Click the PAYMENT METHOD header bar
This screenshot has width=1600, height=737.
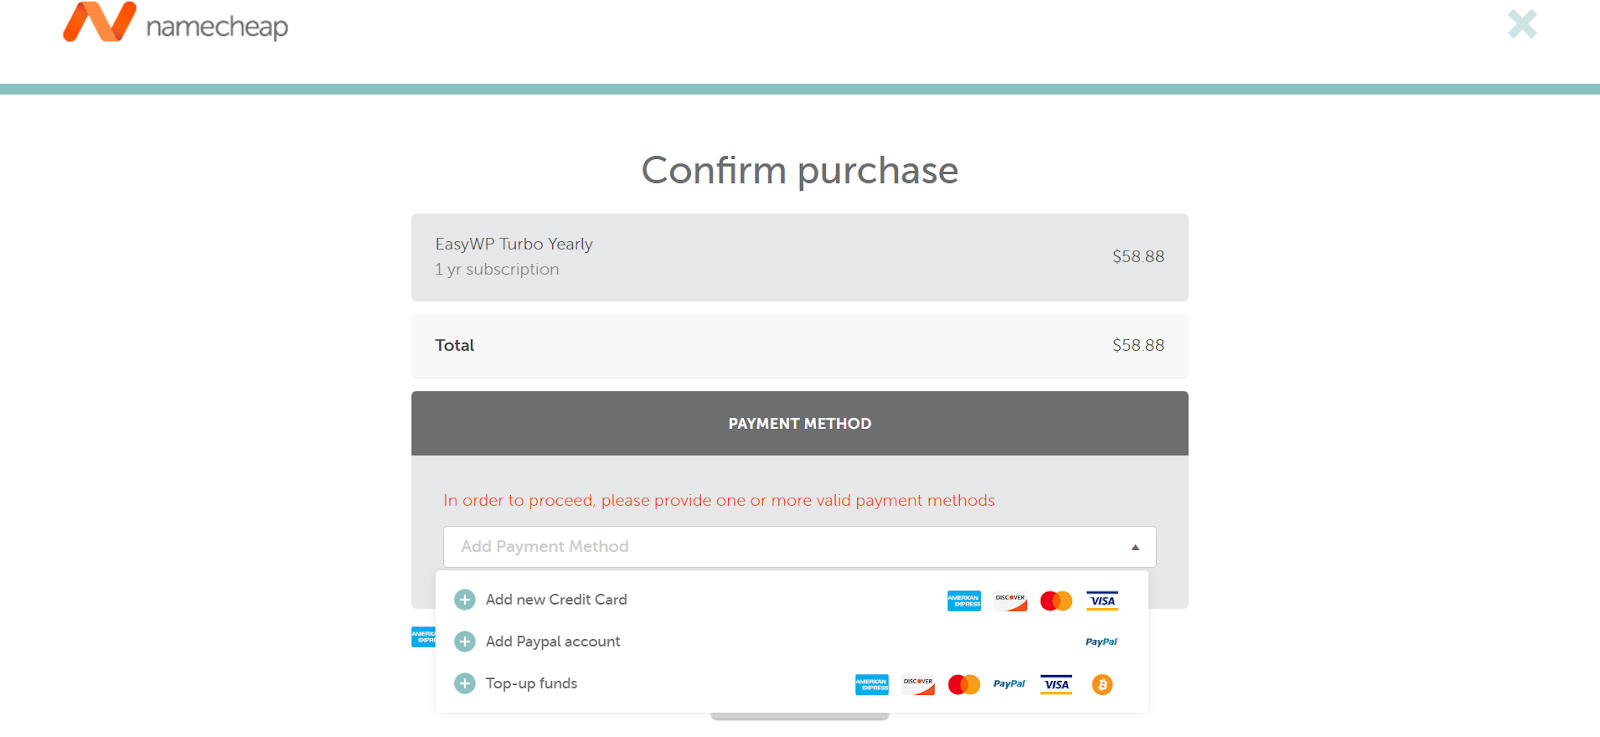pos(799,423)
